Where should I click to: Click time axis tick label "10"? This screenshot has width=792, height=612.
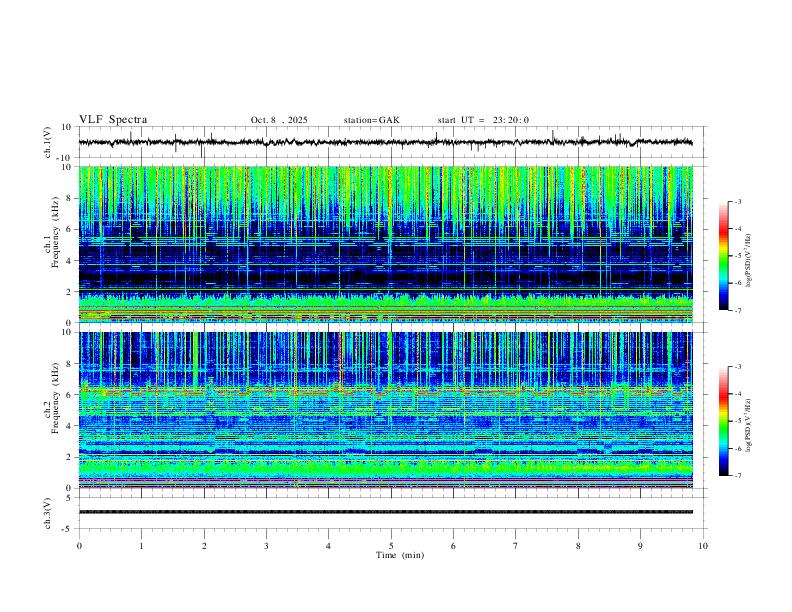tap(703, 546)
